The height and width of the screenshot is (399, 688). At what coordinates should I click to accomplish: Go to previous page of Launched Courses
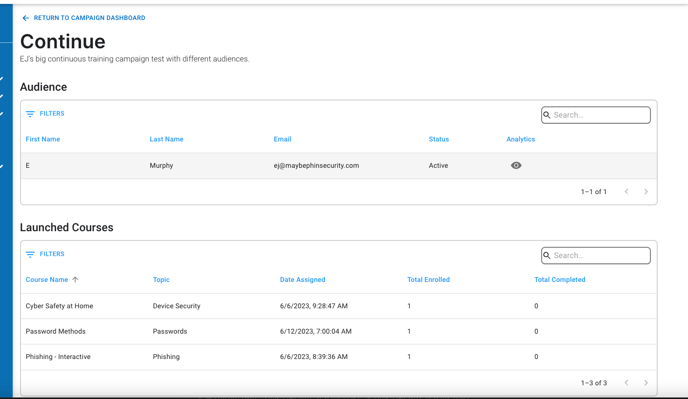coord(627,383)
